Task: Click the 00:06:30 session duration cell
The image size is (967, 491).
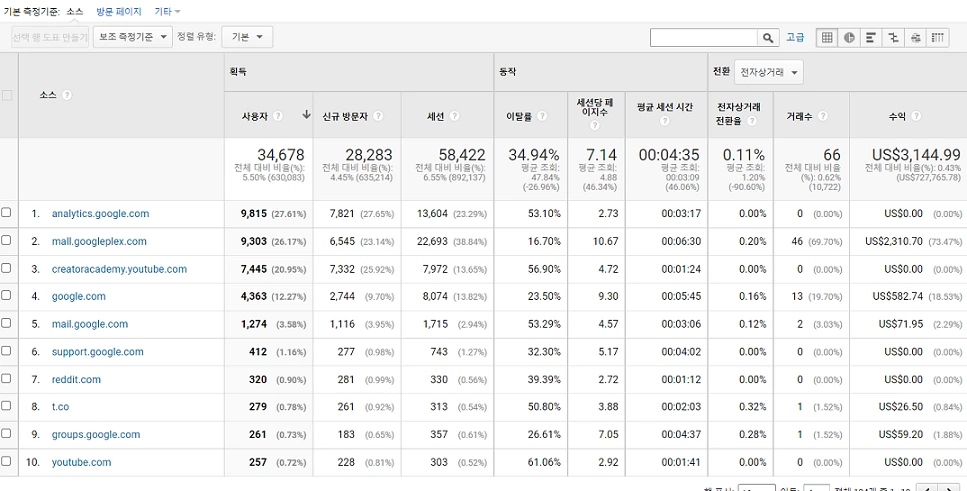Action: [x=681, y=241]
